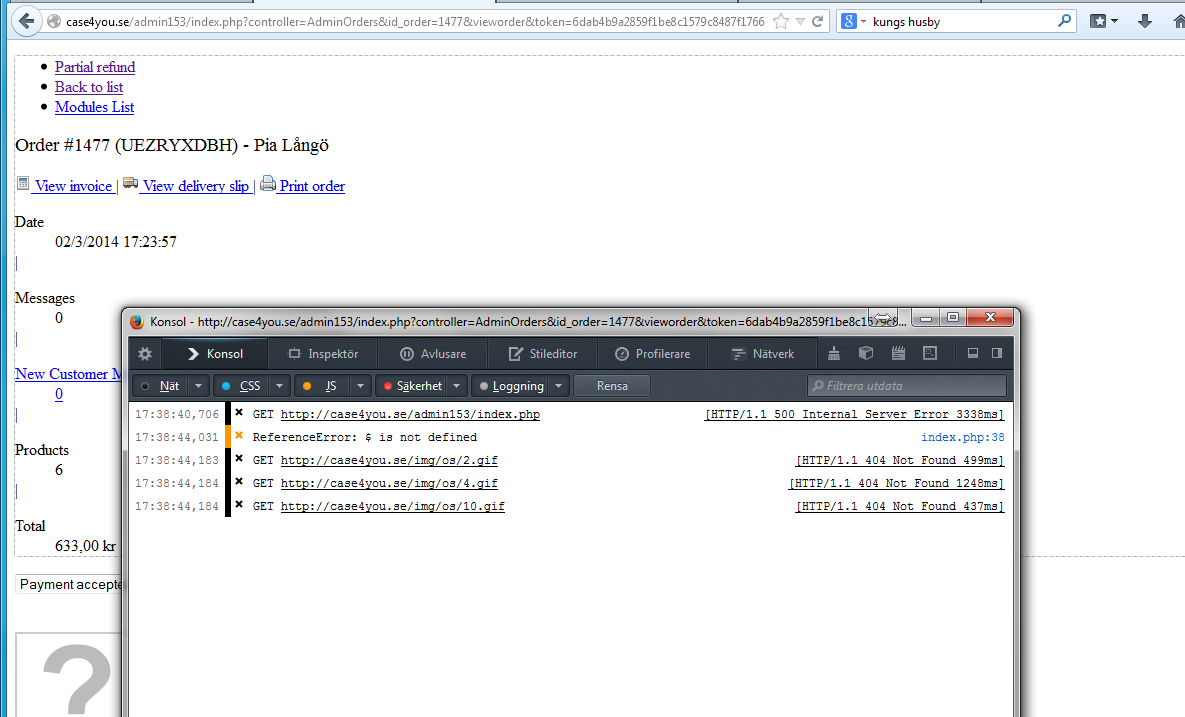Switch to the Konsol tab
Viewport: 1185px width, 717px height.
coord(215,354)
